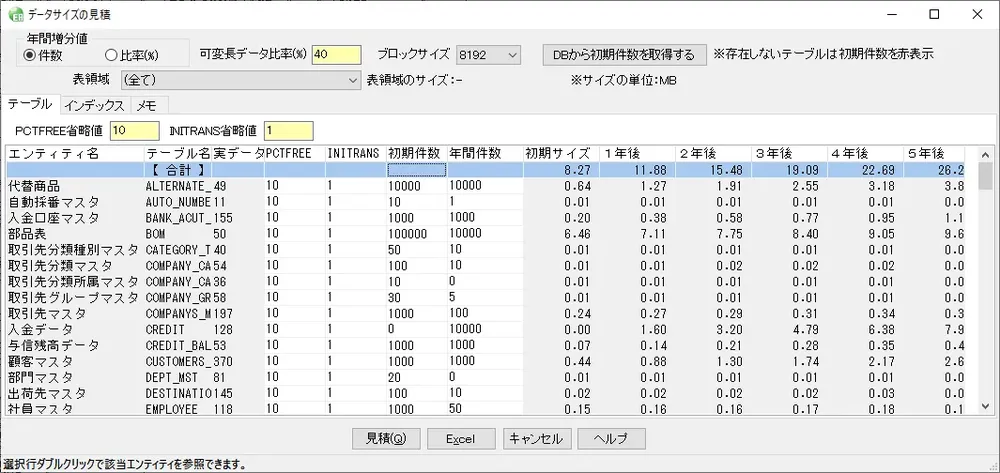The width and height of the screenshot is (1000, 473).
Task: Click the PCTFREE column header
Action: [x=295, y=154]
